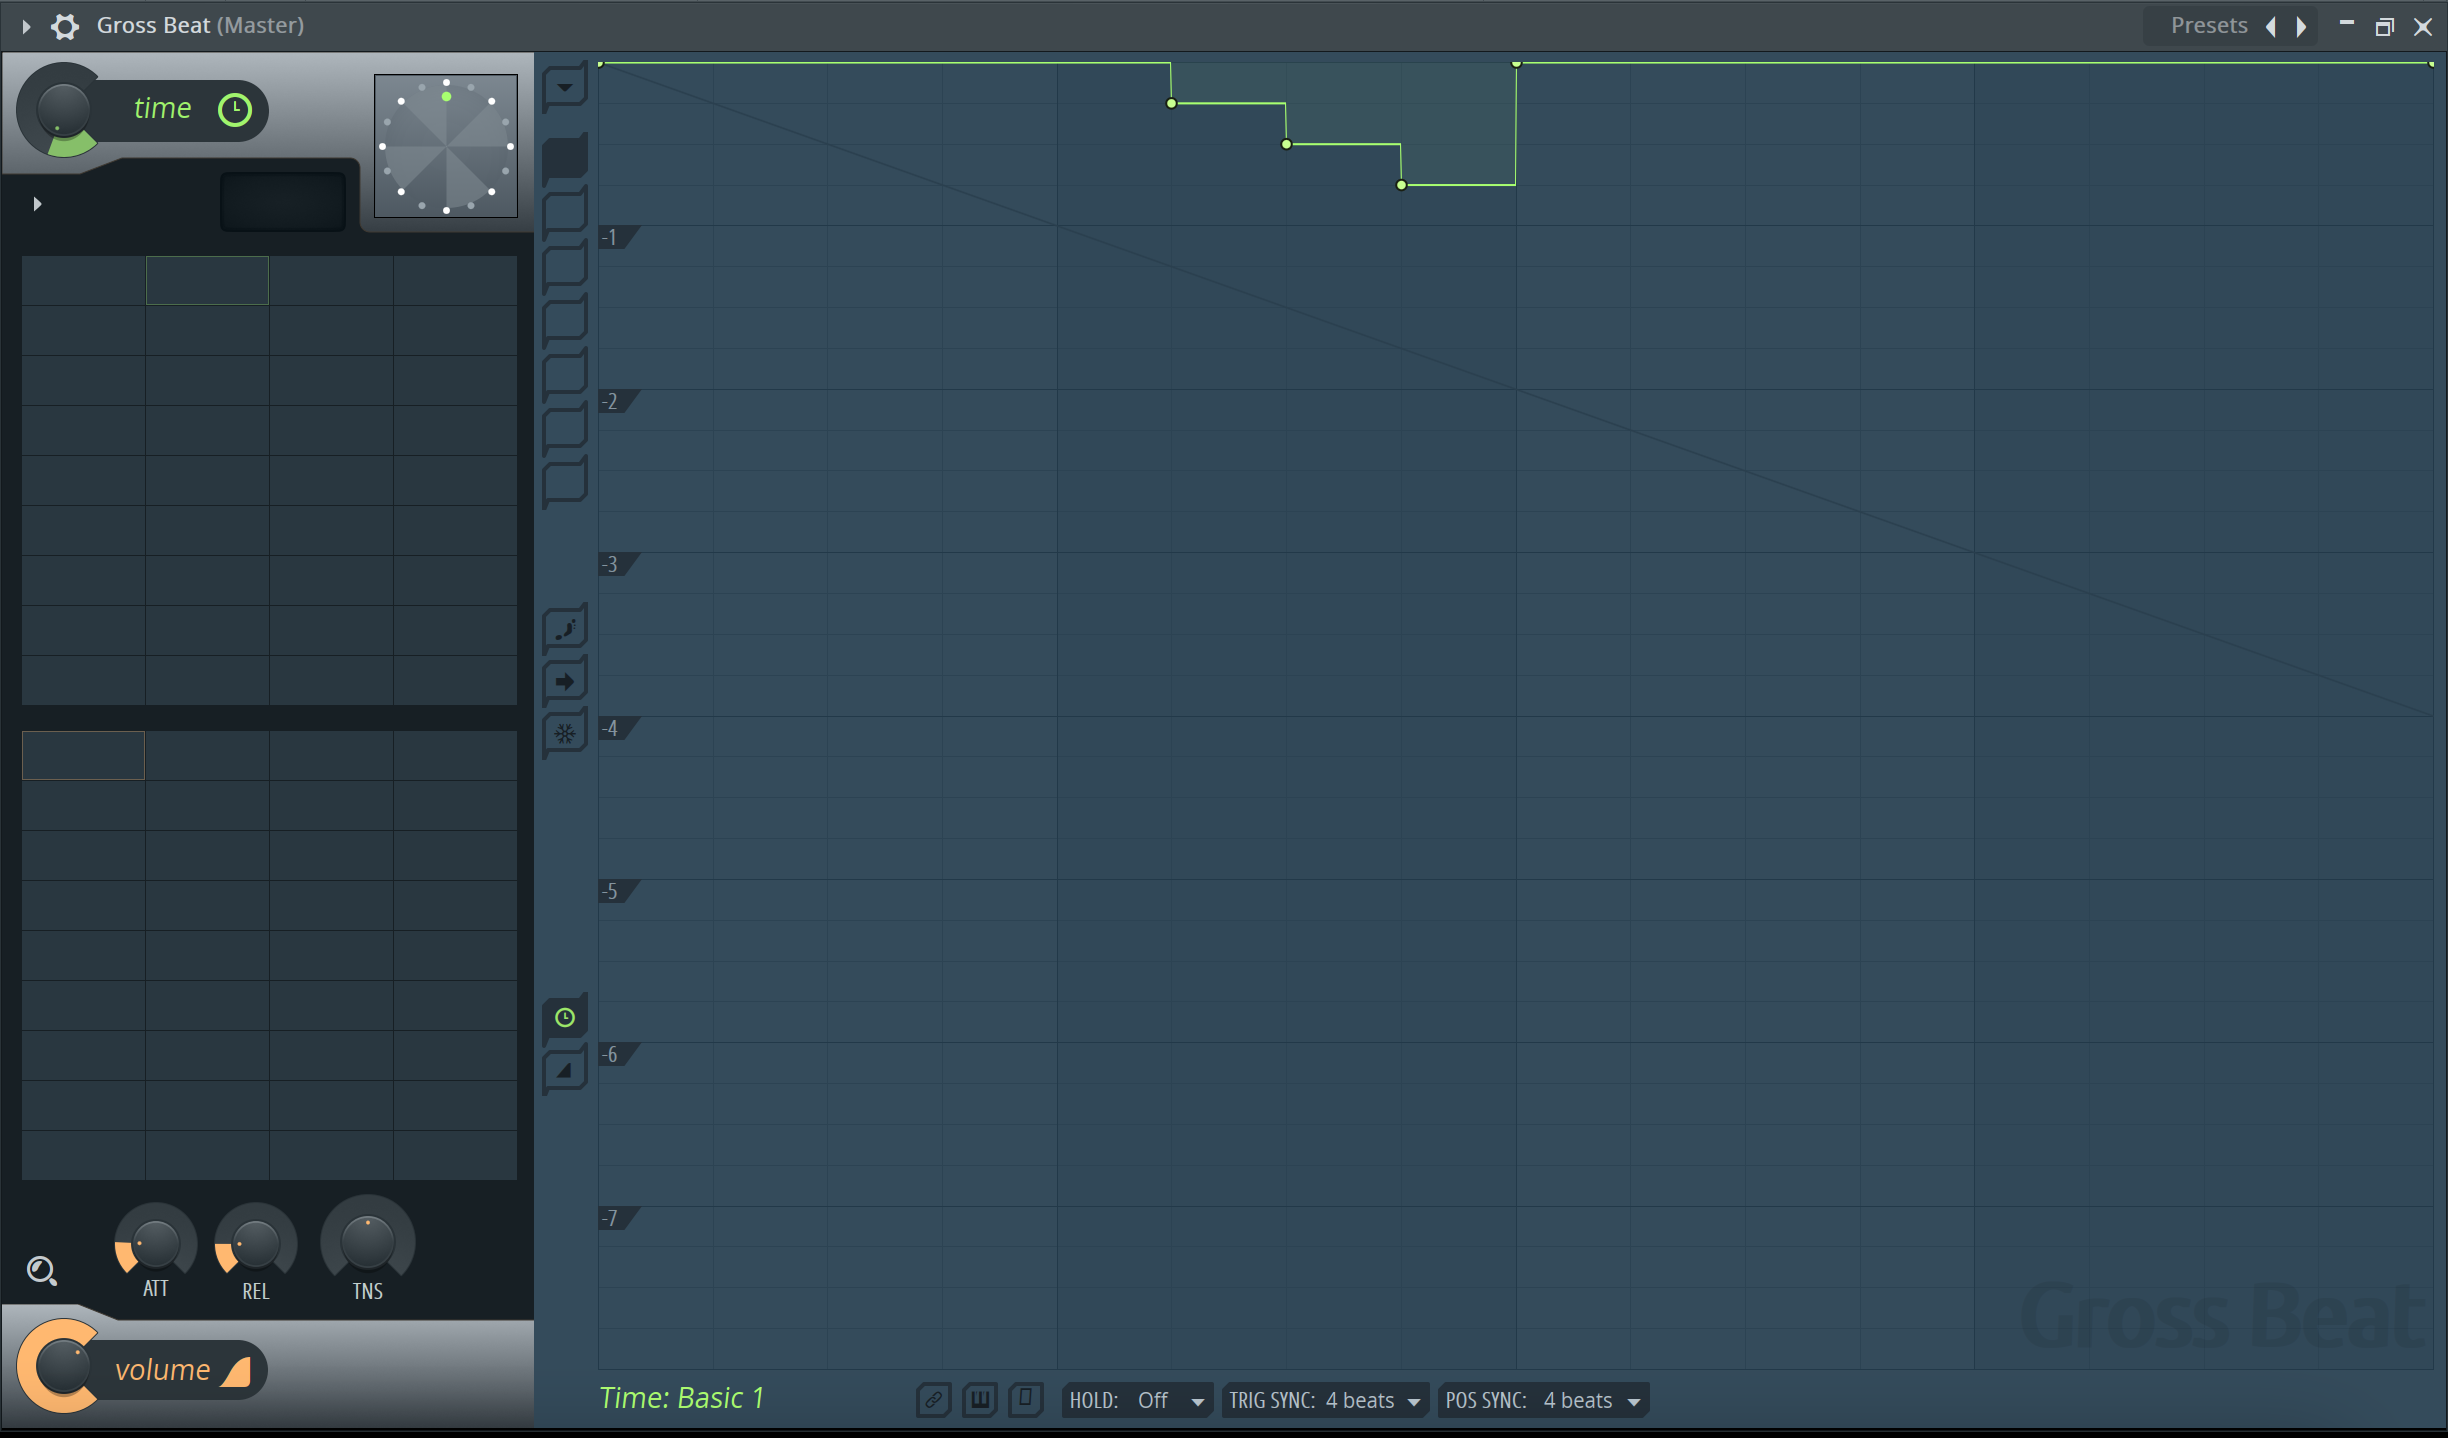Screen dimensions: 2448x1438
Task: Click the scratching clock dial
Action: (x=446, y=146)
